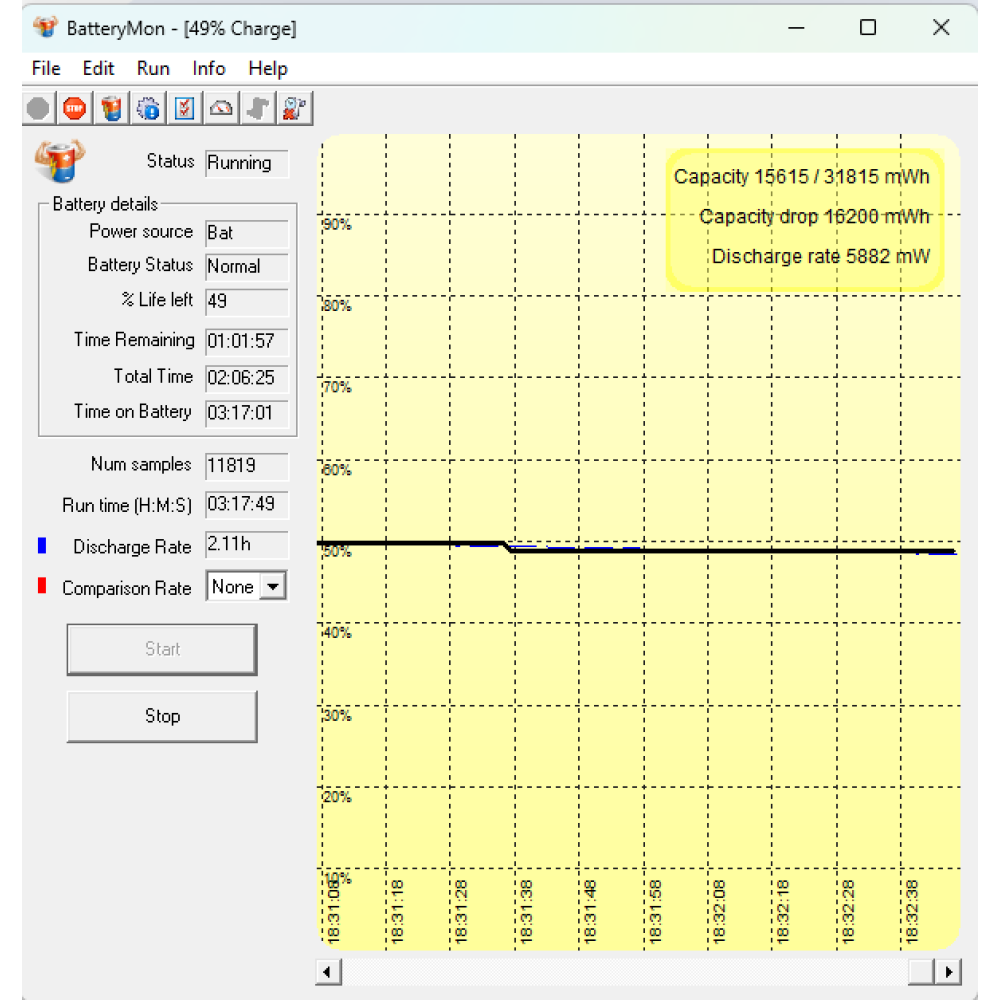
Task: Click the red Stop sign toolbar icon
Action: tap(75, 108)
